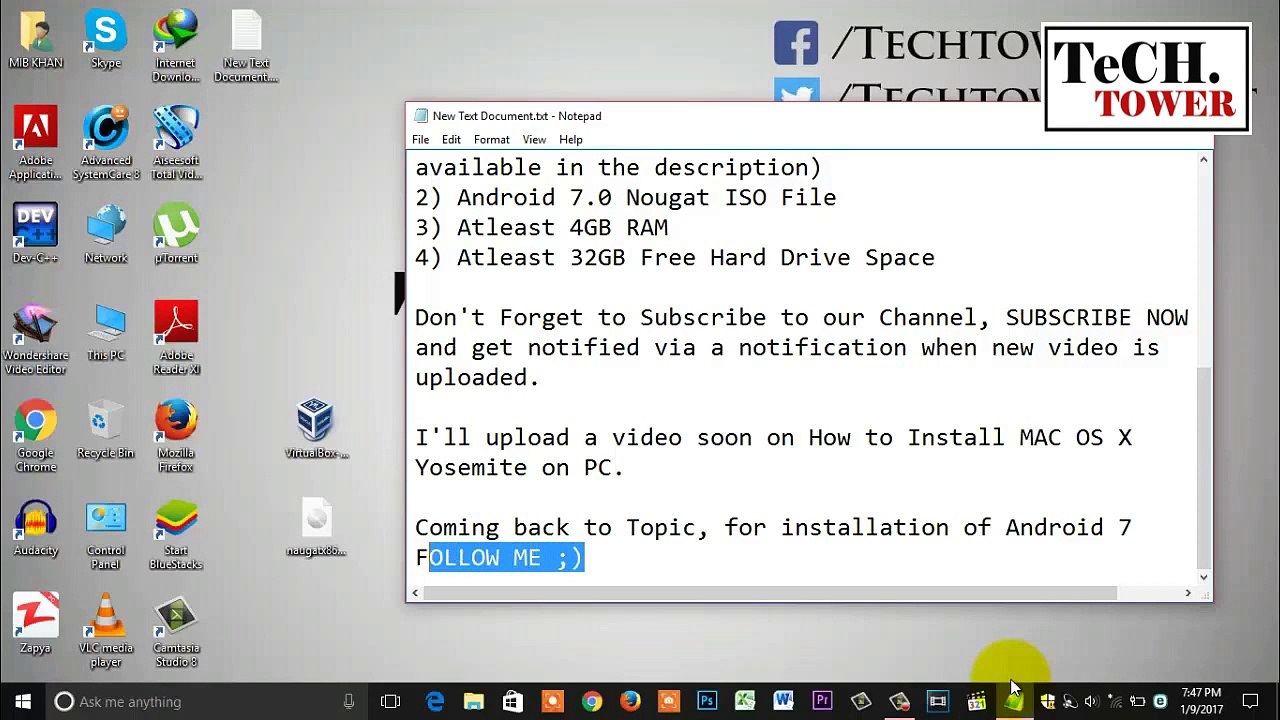The width and height of the screenshot is (1280, 720).
Task: Open Task View from the taskbar
Action: pos(390,702)
